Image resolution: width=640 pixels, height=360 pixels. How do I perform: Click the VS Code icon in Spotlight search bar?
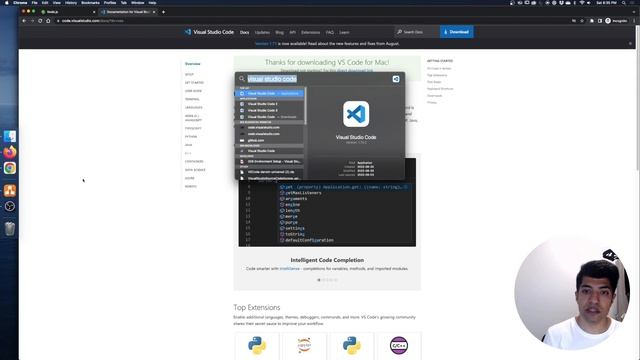(x=396, y=79)
